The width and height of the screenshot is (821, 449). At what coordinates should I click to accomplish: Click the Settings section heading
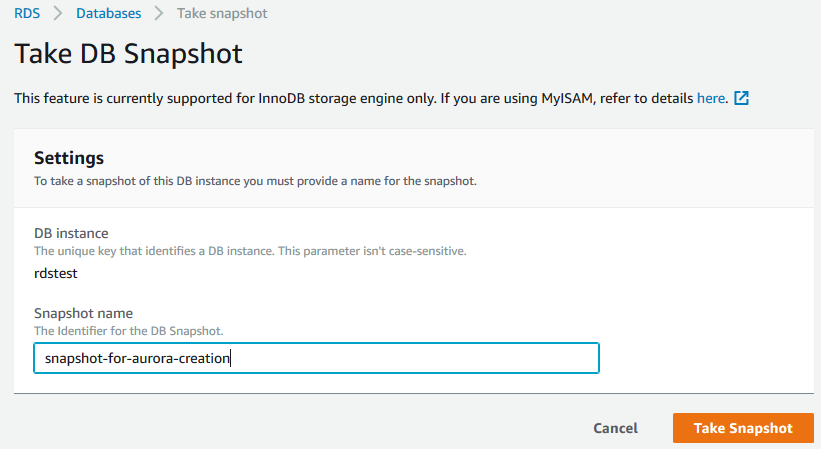[x=69, y=158]
